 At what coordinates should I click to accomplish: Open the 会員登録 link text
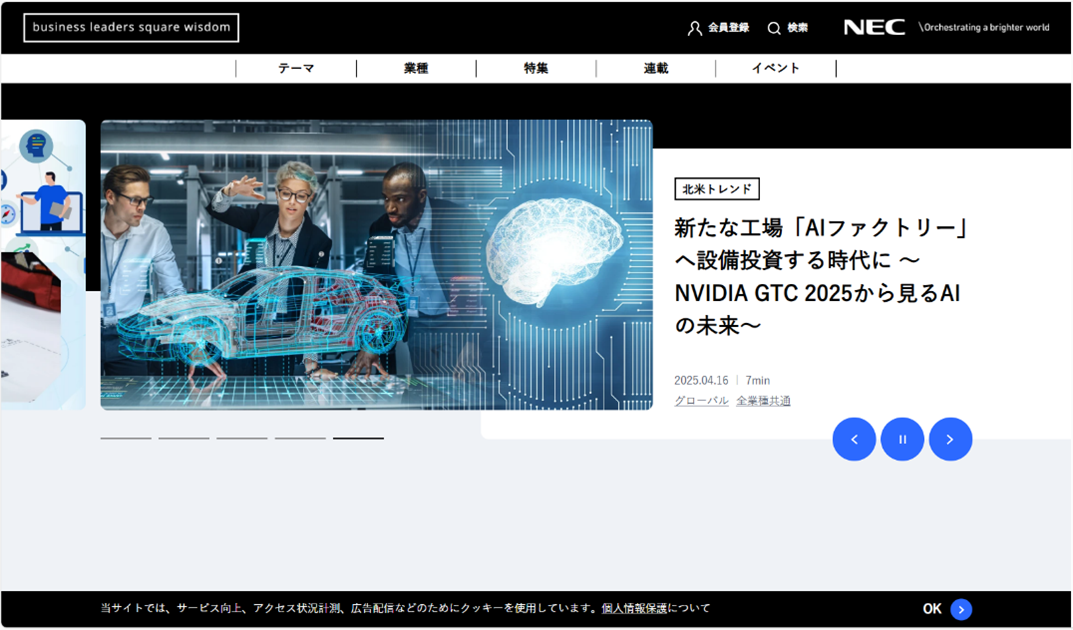click(x=728, y=28)
